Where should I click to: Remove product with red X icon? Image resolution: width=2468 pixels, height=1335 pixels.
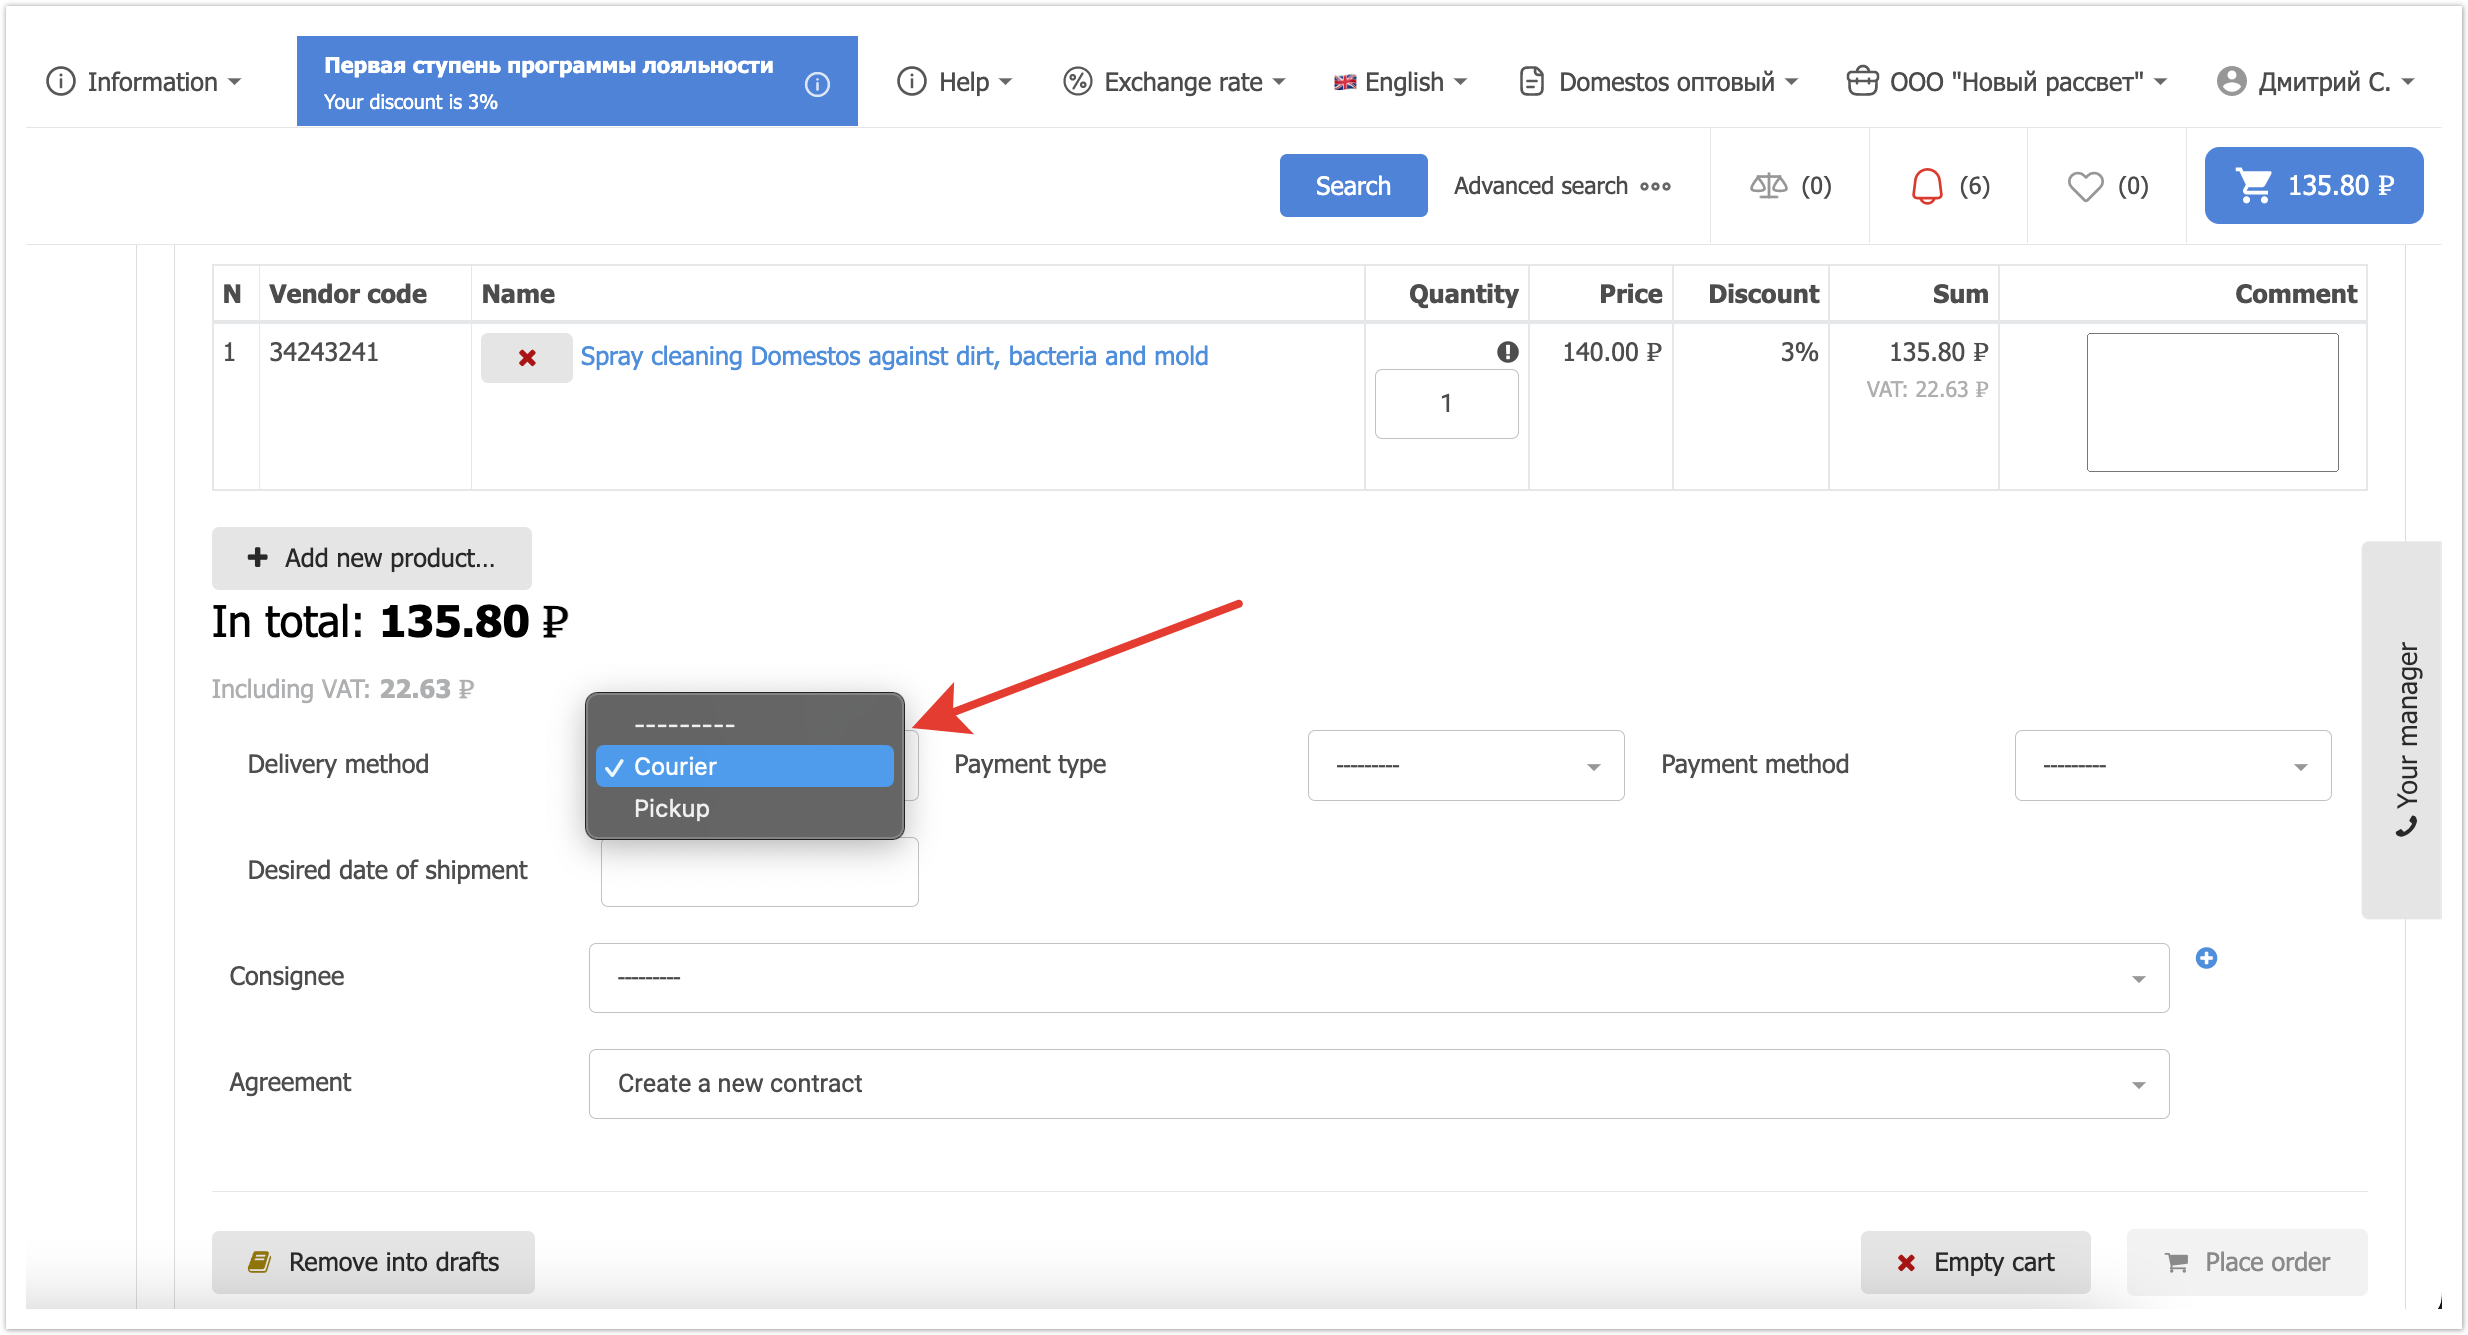coord(526,358)
